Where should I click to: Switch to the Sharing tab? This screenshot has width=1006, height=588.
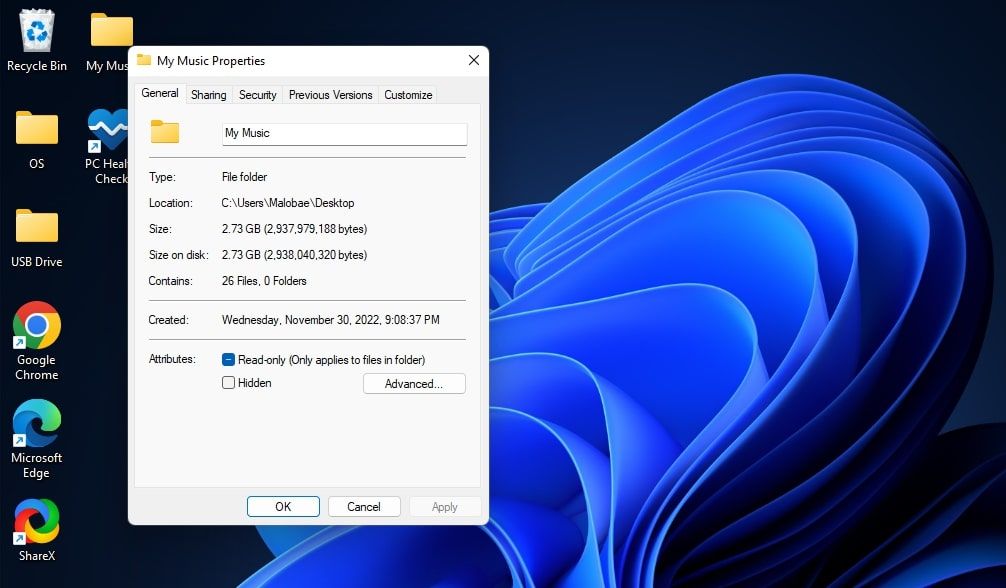pyautogui.click(x=208, y=94)
